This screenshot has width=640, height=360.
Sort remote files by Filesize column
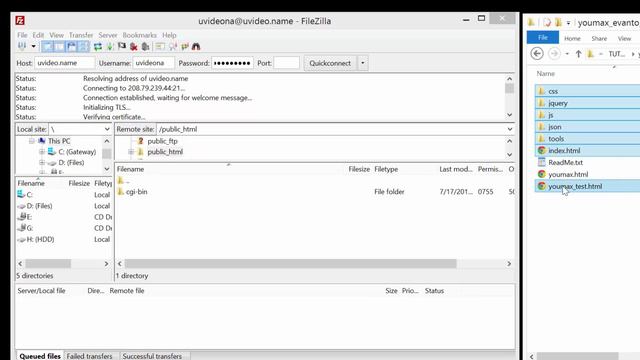click(359, 169)
